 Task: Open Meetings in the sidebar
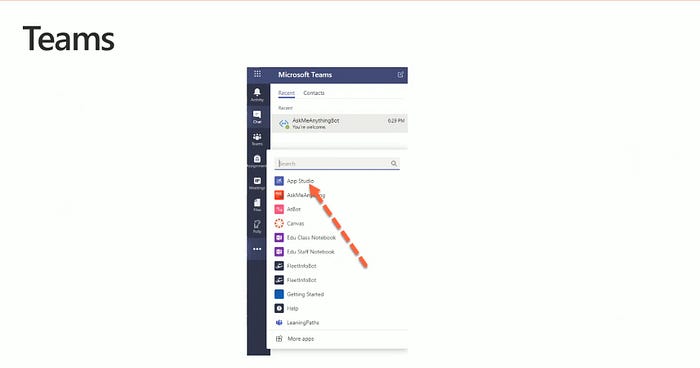[257, 183]
